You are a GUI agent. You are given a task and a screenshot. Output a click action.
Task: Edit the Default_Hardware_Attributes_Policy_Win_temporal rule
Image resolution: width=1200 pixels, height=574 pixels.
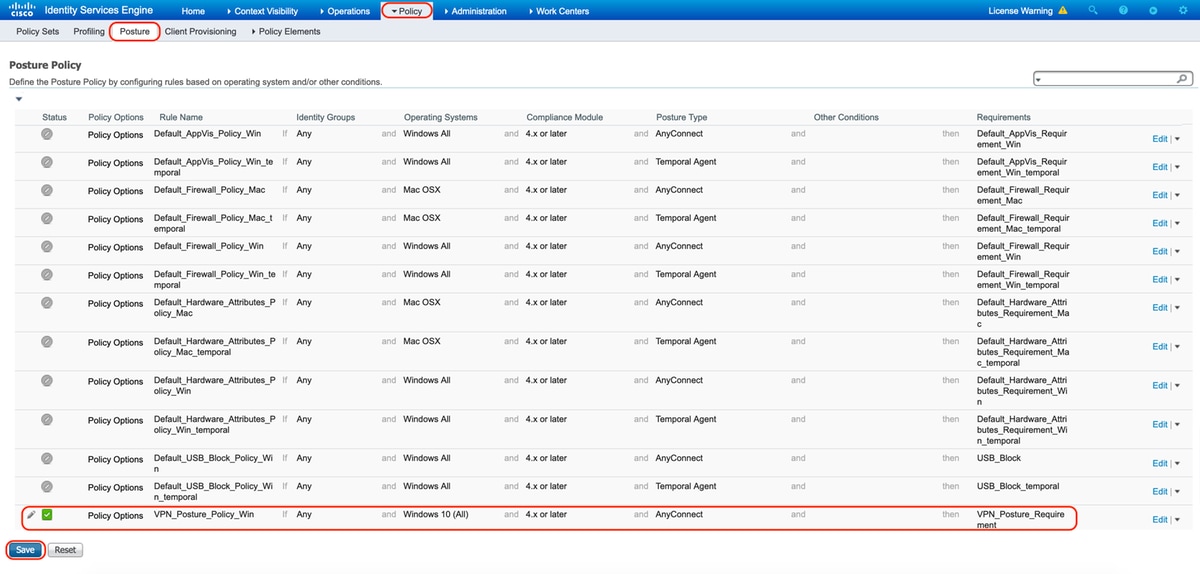tap(1160, 424)
